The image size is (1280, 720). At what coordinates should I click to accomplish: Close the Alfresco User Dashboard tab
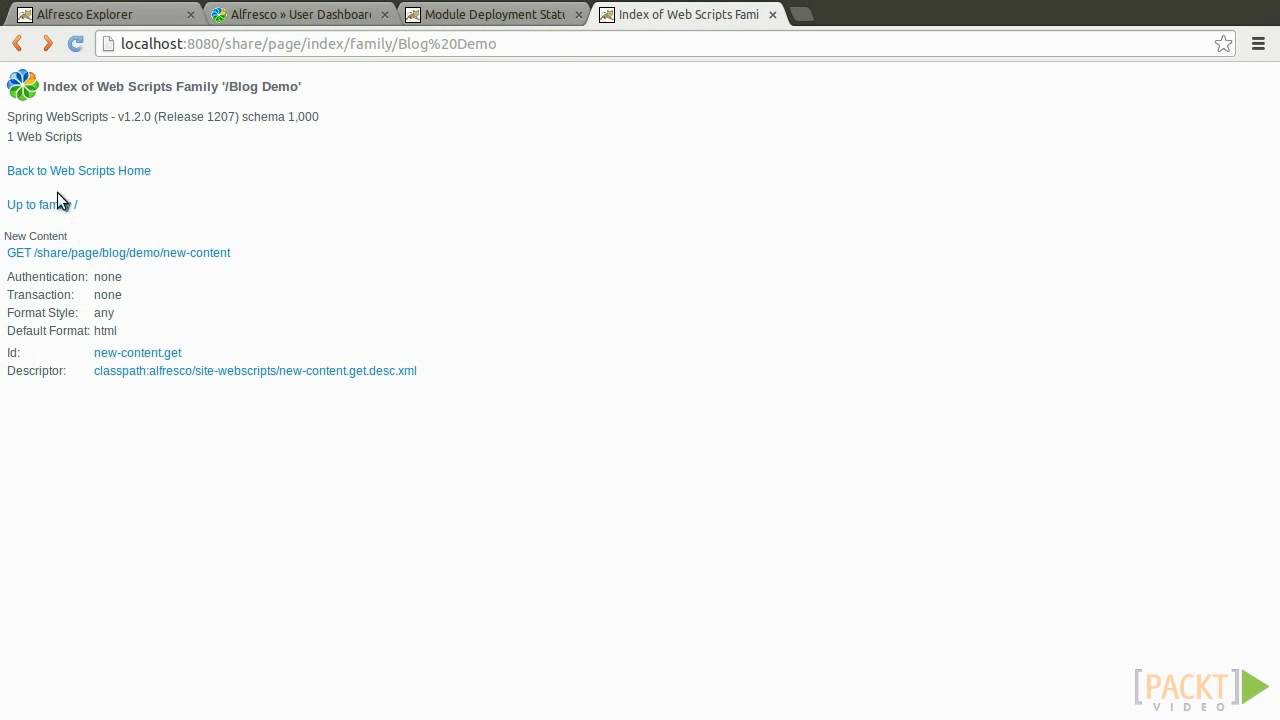tap(384, 15)
